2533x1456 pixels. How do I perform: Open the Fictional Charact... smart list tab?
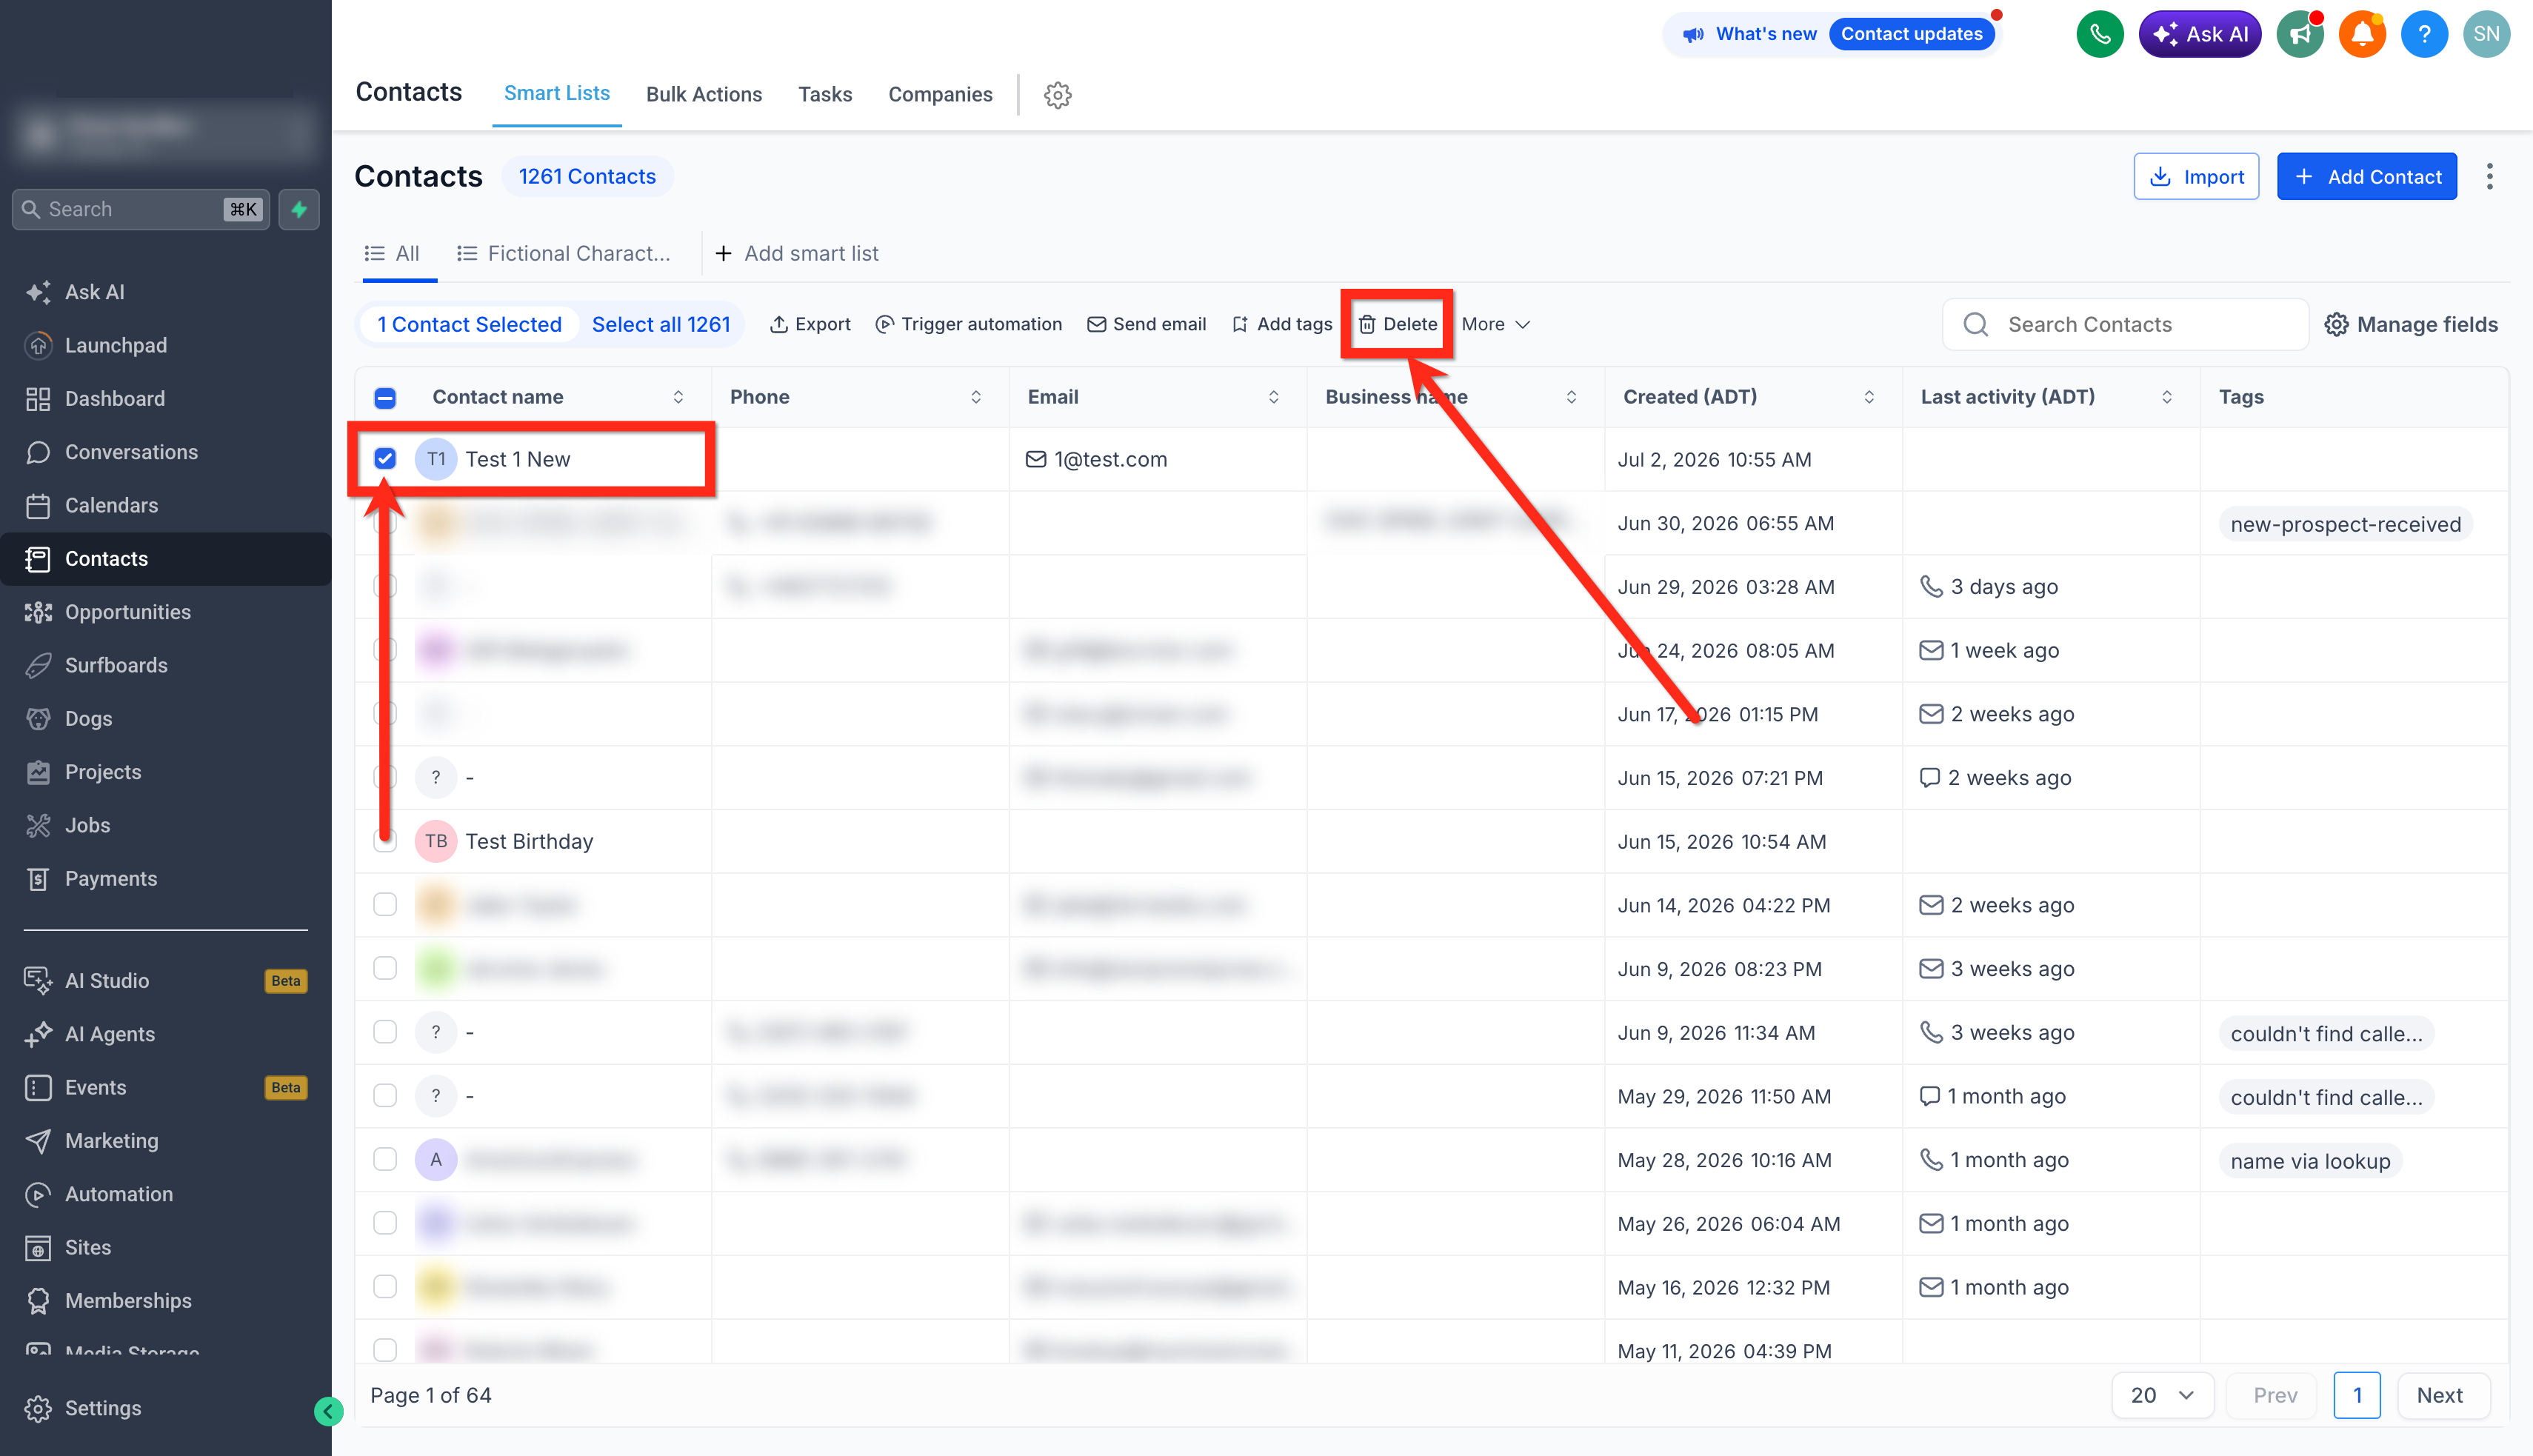[563, 253]
